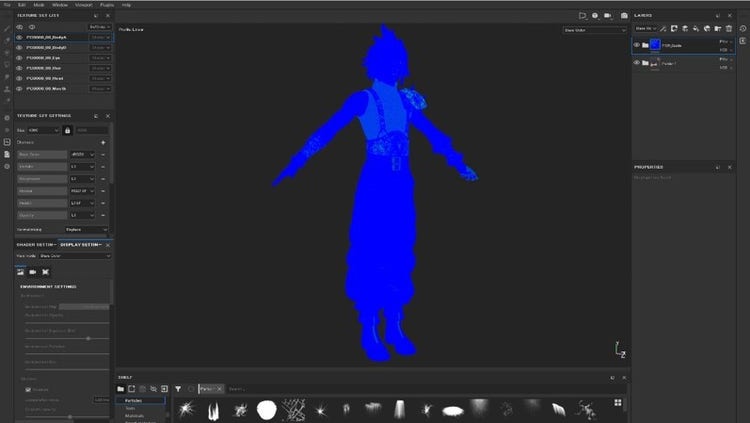Open the View mode dropdown in Display Settings

[75, 256]
